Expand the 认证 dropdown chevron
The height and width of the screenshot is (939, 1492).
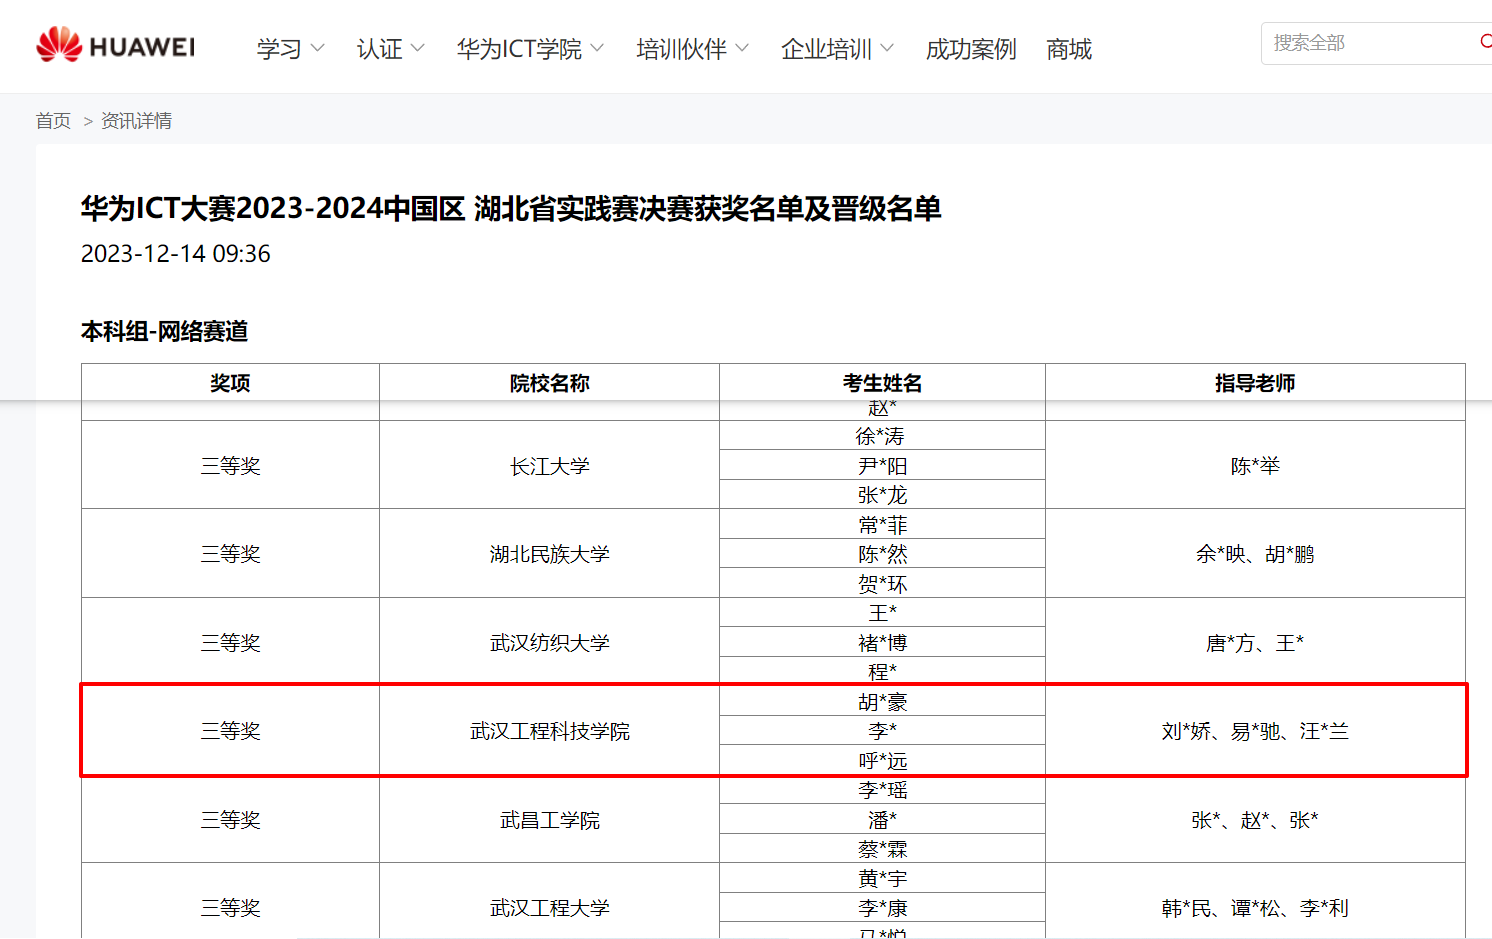[418, 48]
